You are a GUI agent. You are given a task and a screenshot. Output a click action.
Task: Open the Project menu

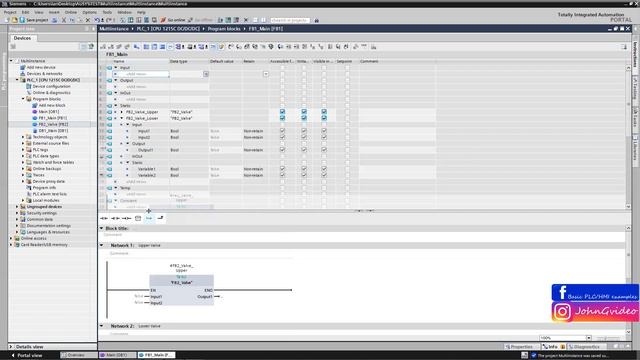(10, 12)
